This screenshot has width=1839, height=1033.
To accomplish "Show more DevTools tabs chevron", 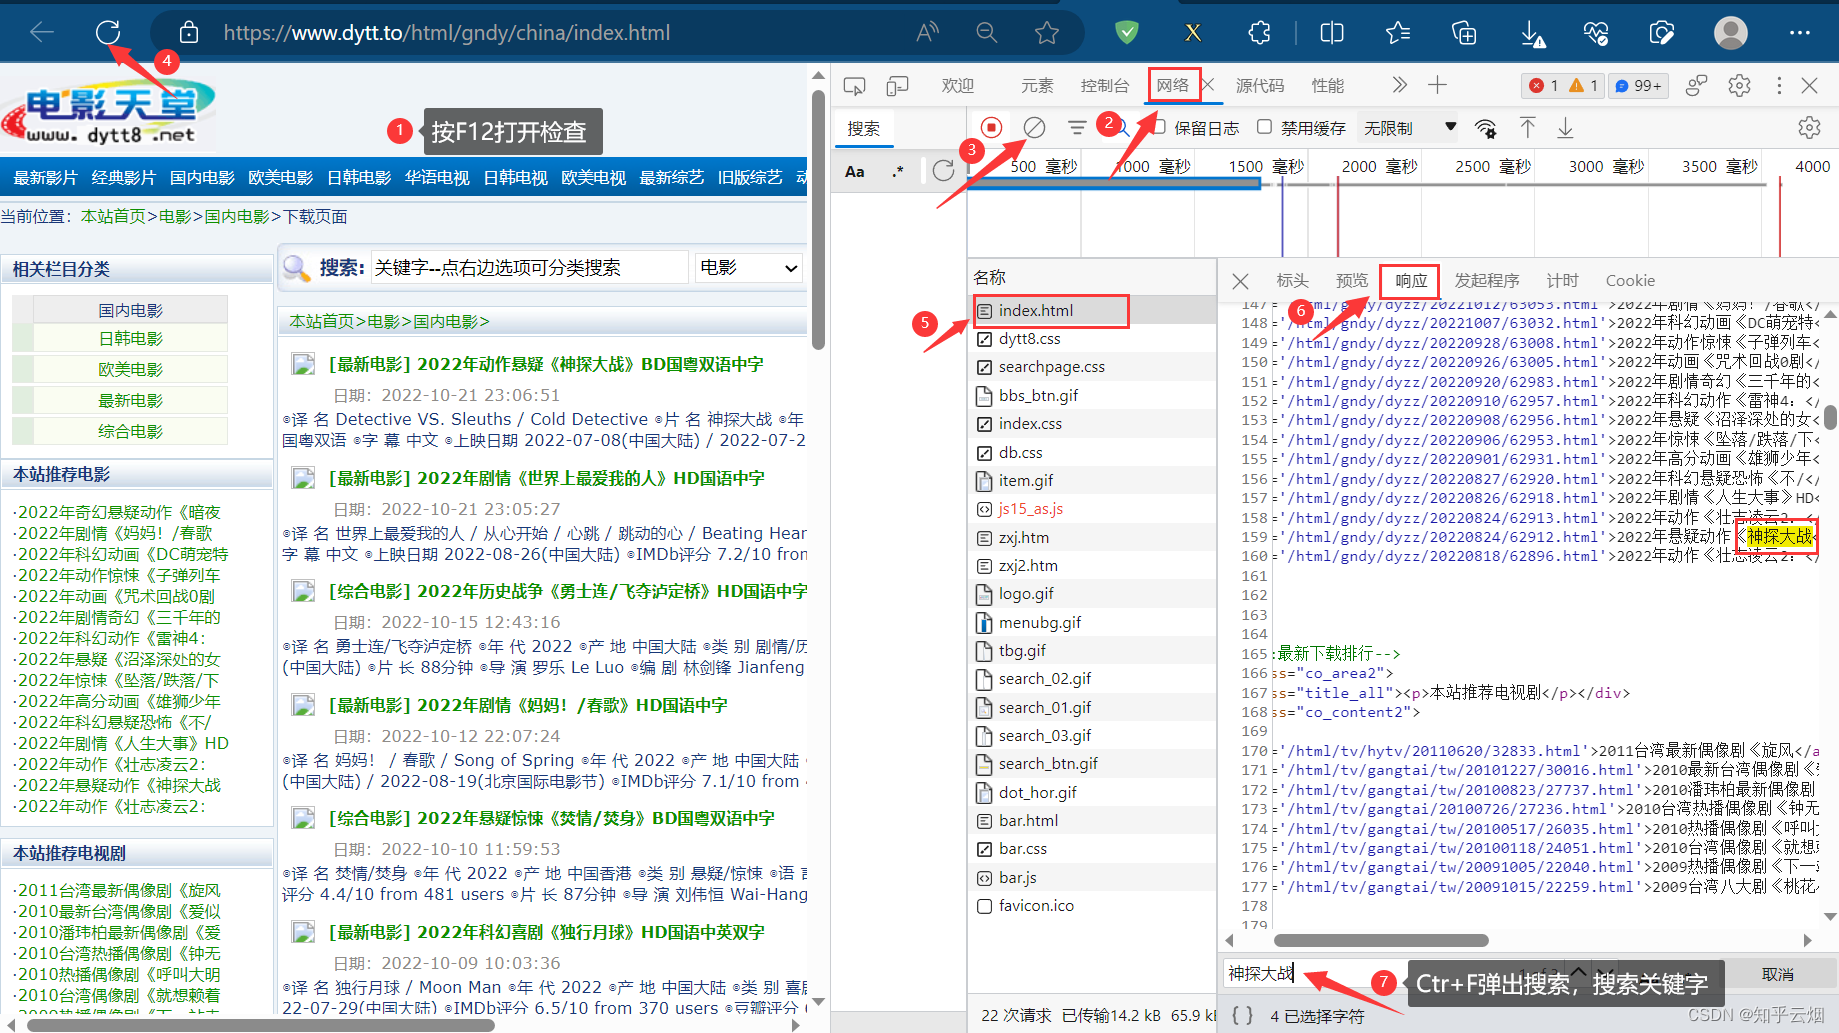I will tap(1399, 86).
